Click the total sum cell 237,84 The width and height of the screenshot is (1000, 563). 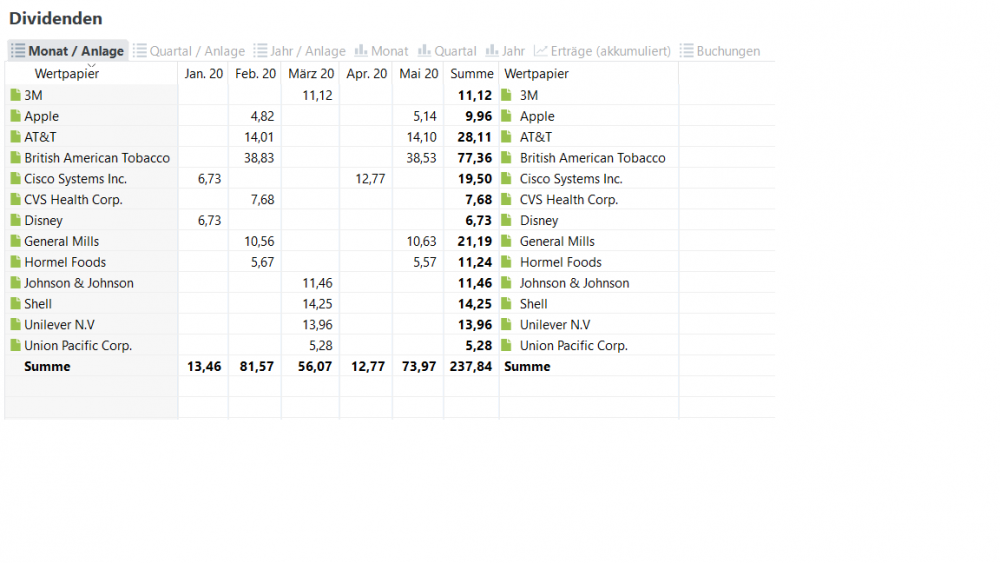coord(471,367)
